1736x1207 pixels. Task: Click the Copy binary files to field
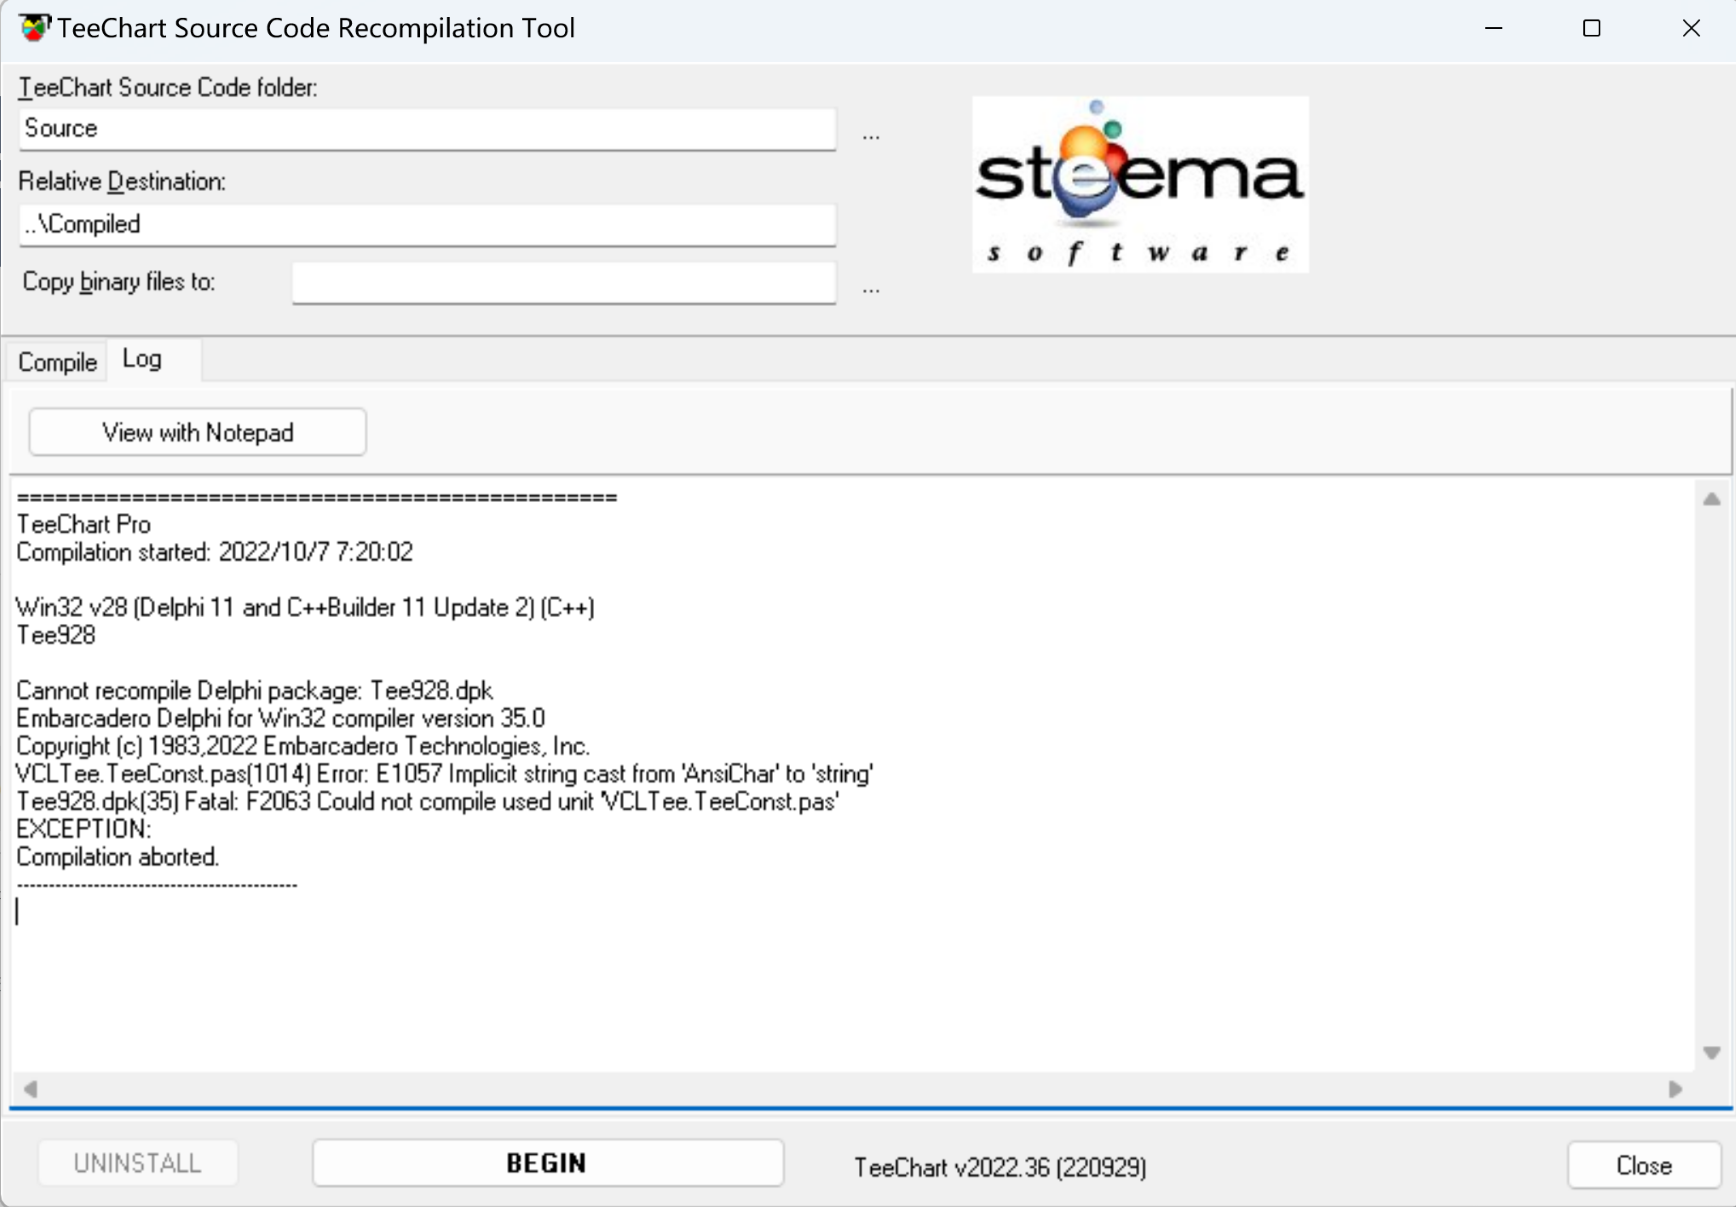tap(564, 283)
